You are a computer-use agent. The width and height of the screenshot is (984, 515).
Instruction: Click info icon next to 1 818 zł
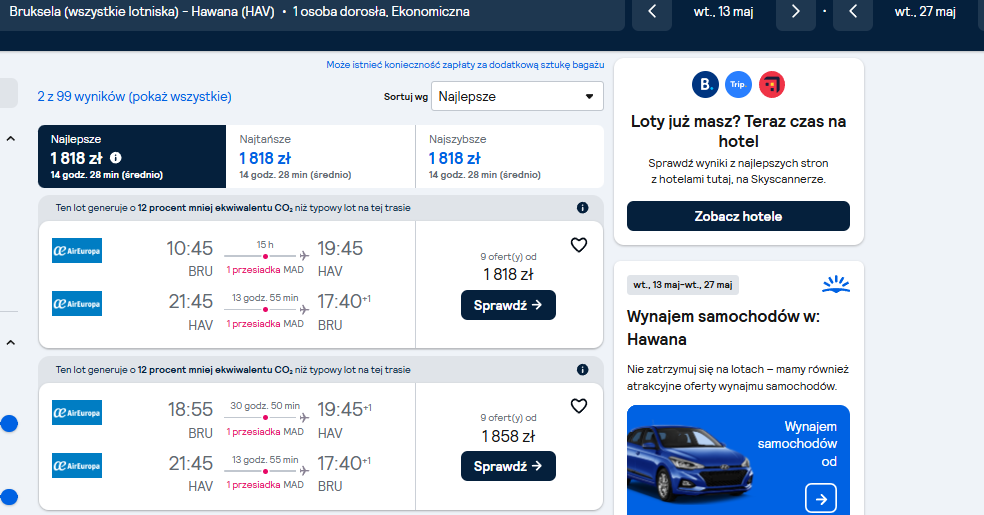[115, 158]
